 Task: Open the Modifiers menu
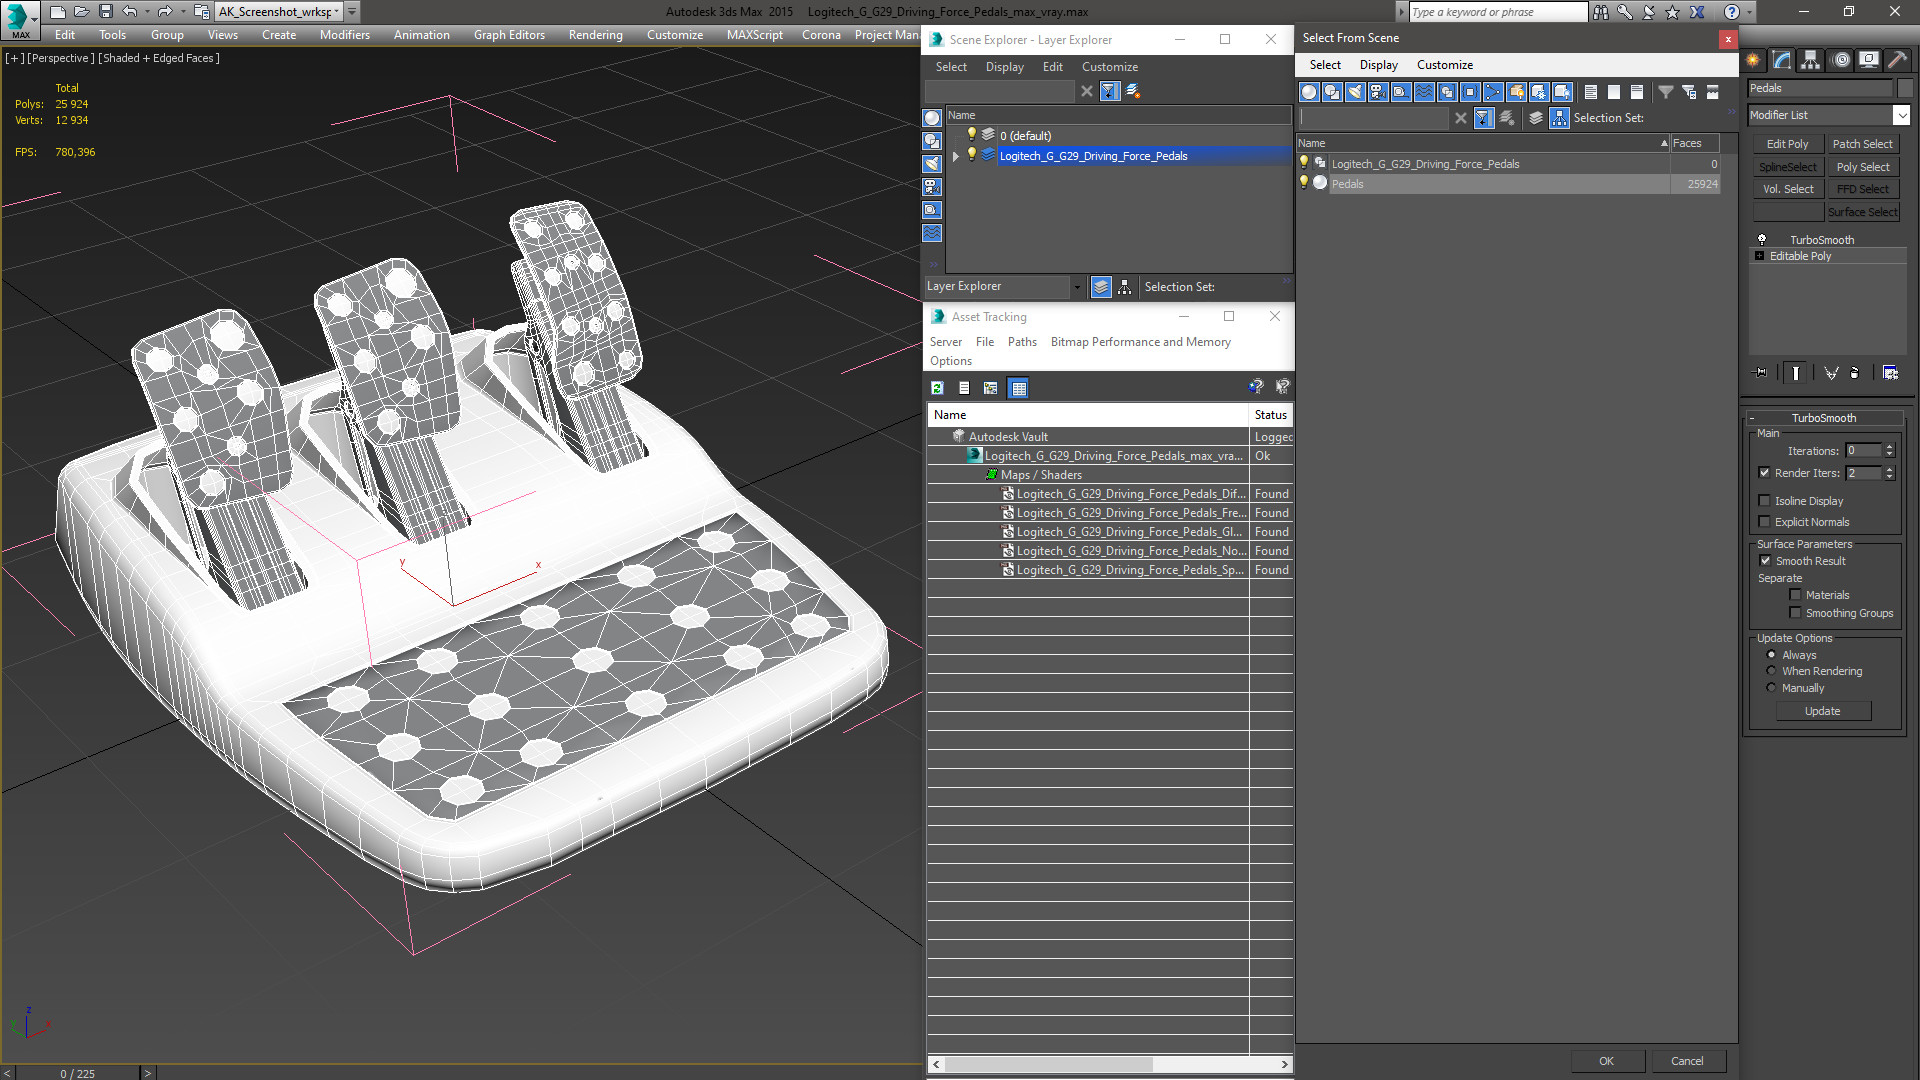pos(345,35)
